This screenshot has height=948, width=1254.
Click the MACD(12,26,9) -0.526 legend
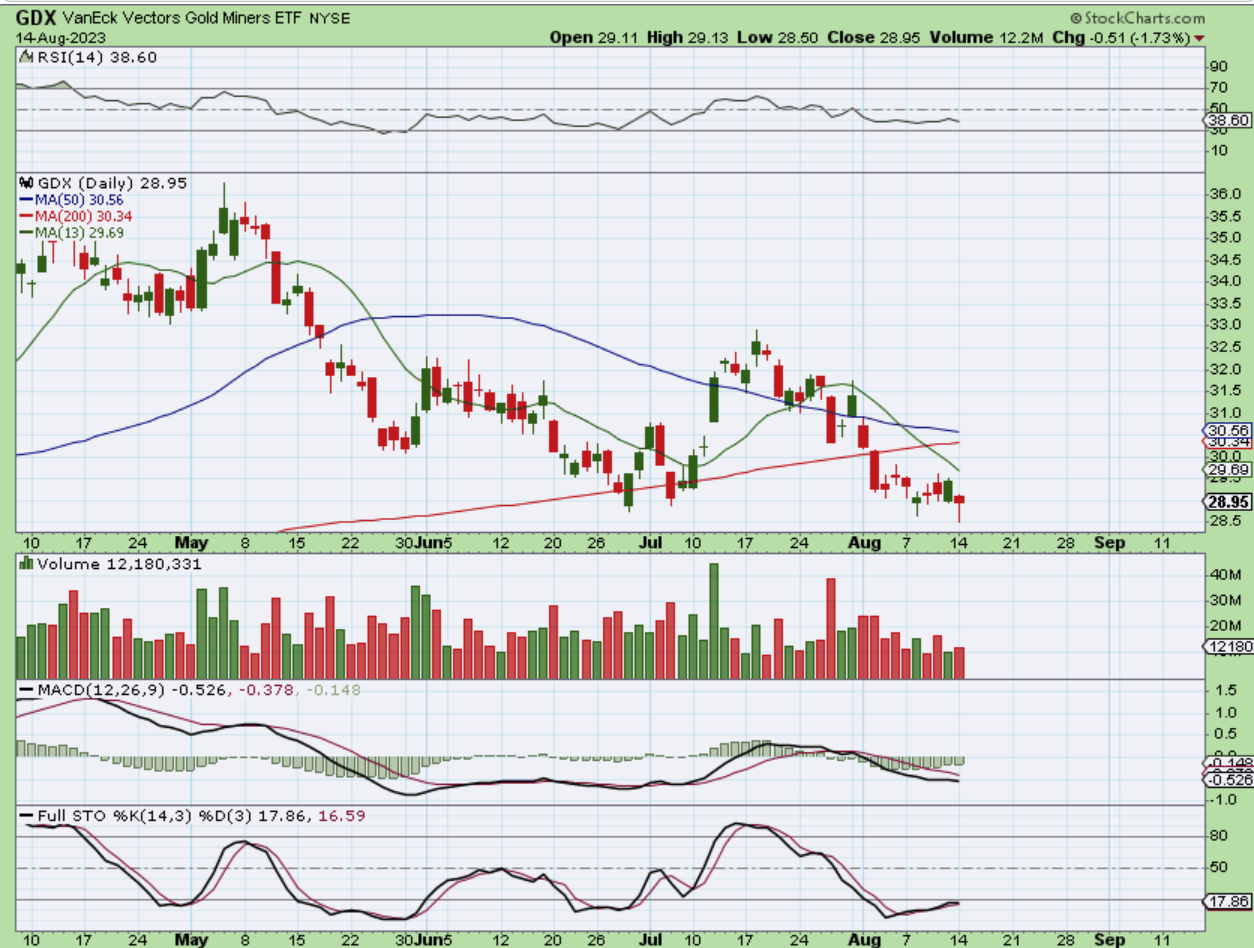tap(122, 690)
